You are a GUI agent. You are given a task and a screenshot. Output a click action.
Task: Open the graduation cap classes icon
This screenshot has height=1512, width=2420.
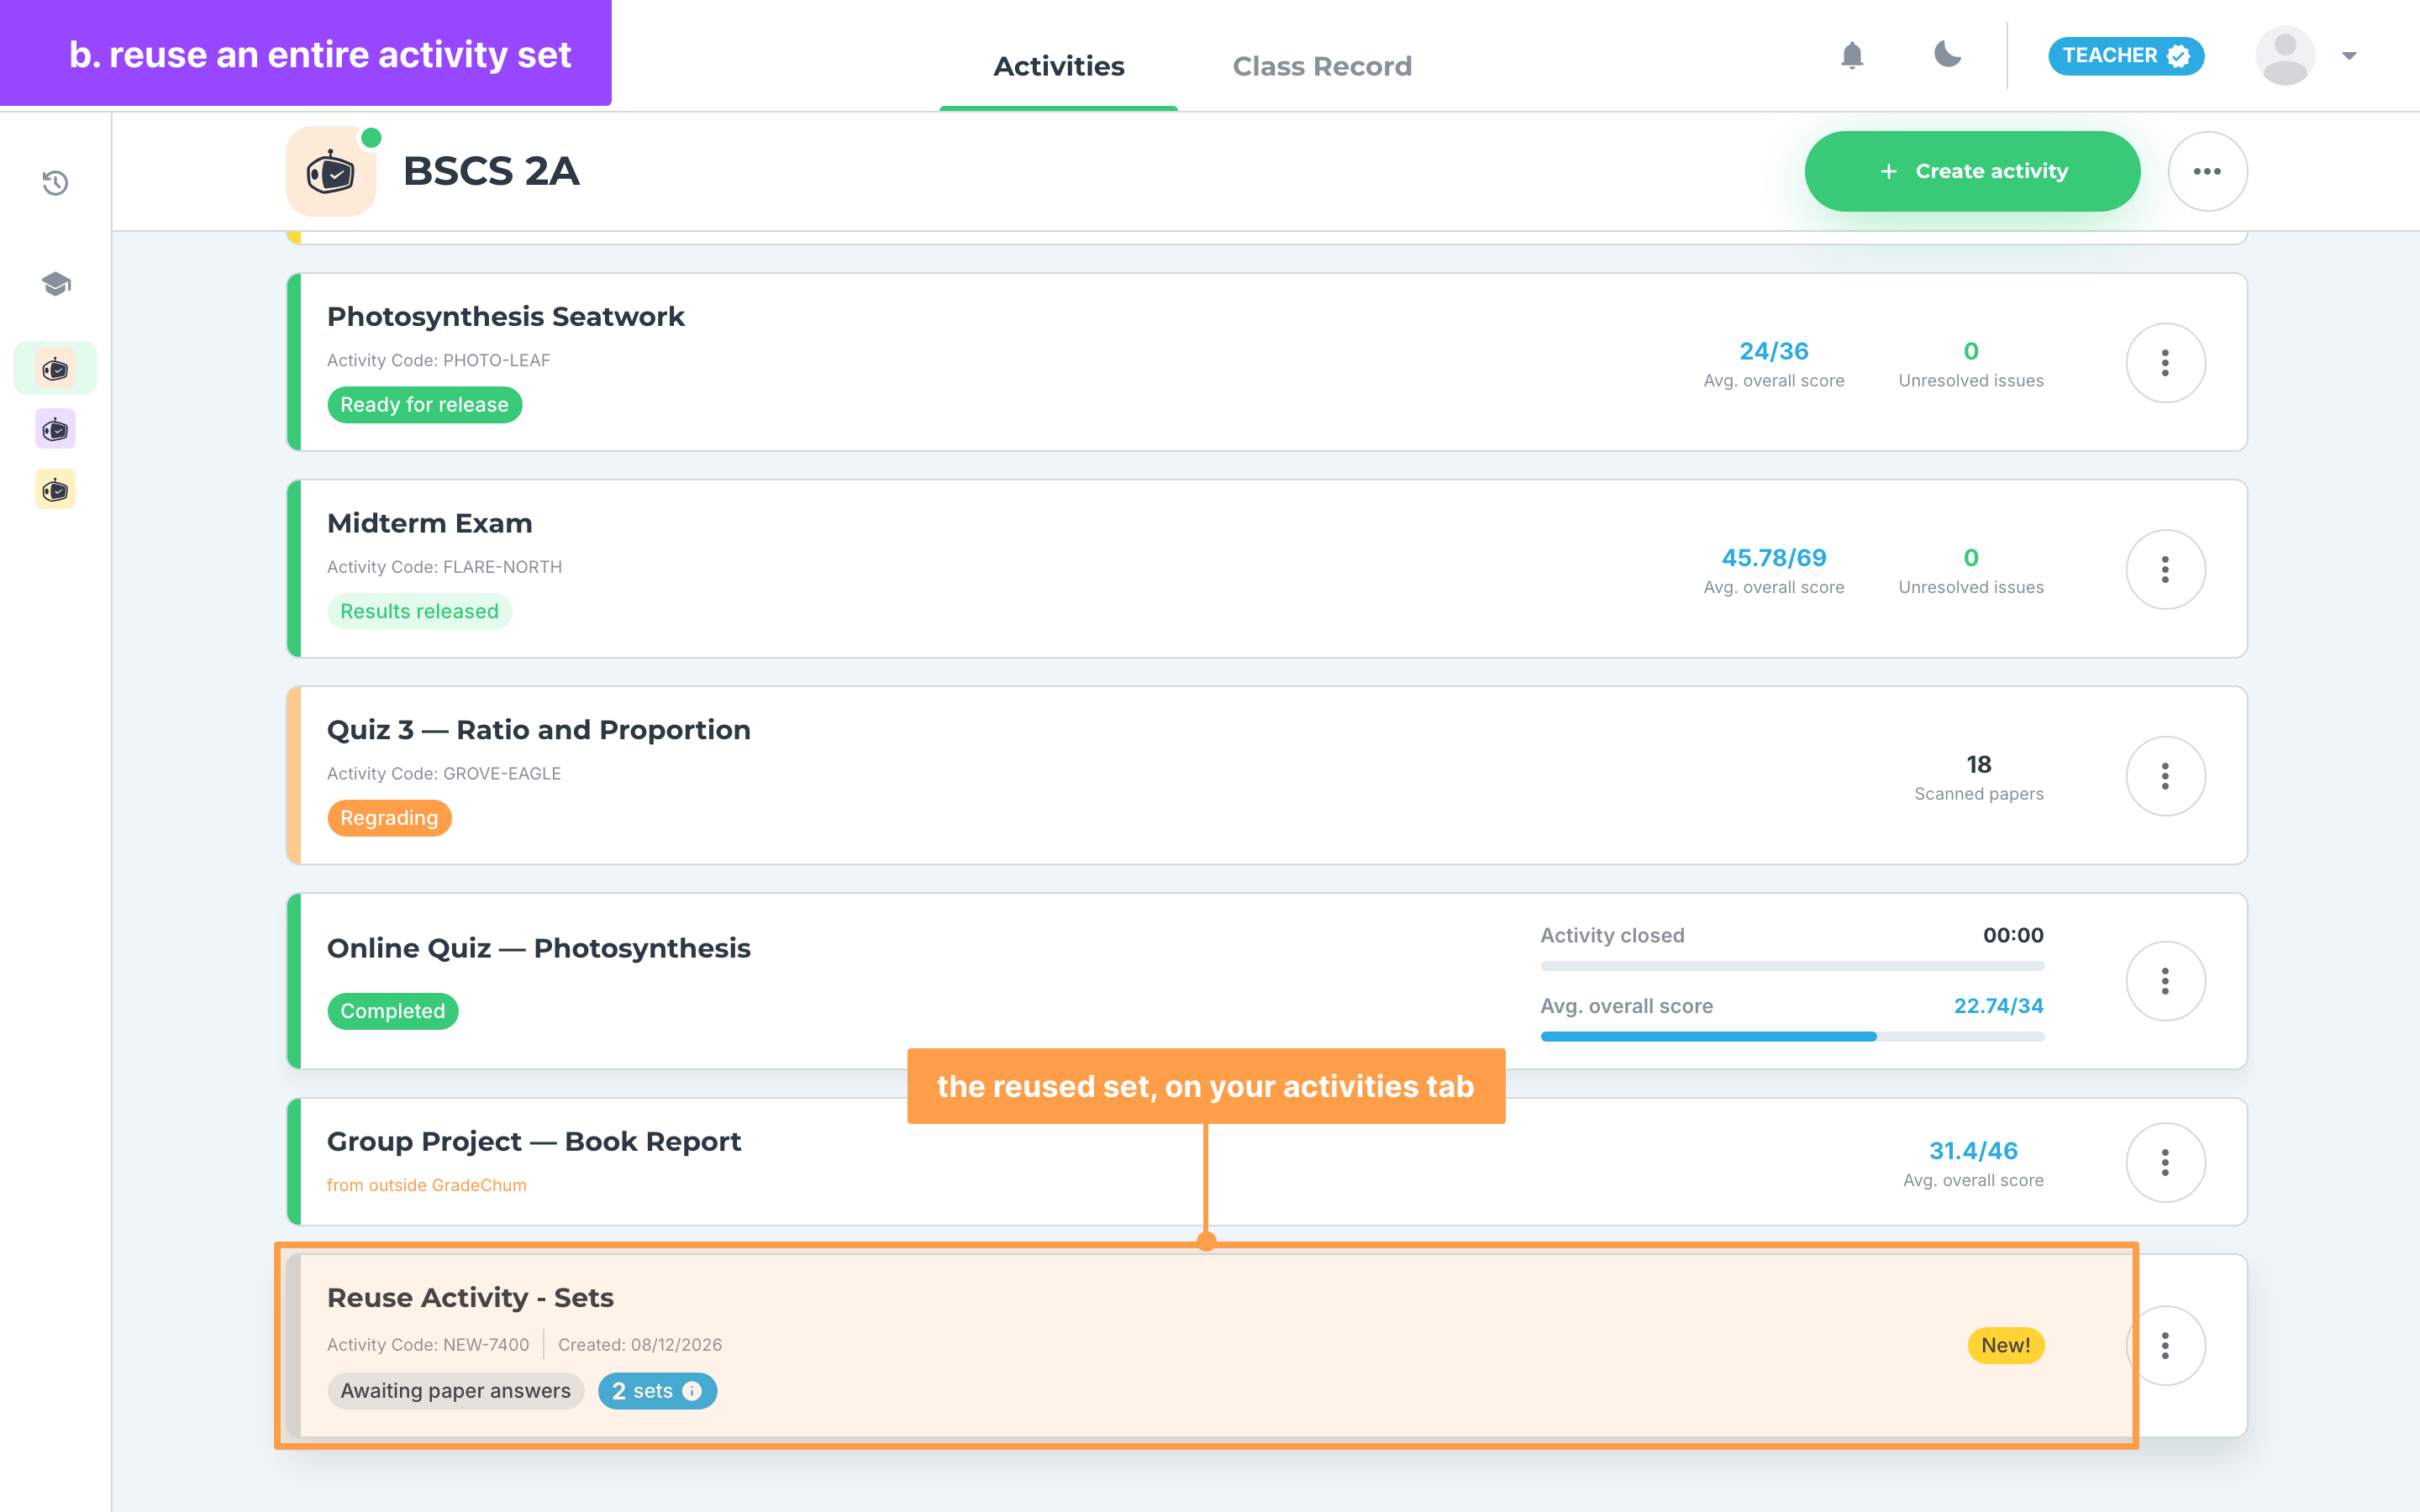coord(55,284)
